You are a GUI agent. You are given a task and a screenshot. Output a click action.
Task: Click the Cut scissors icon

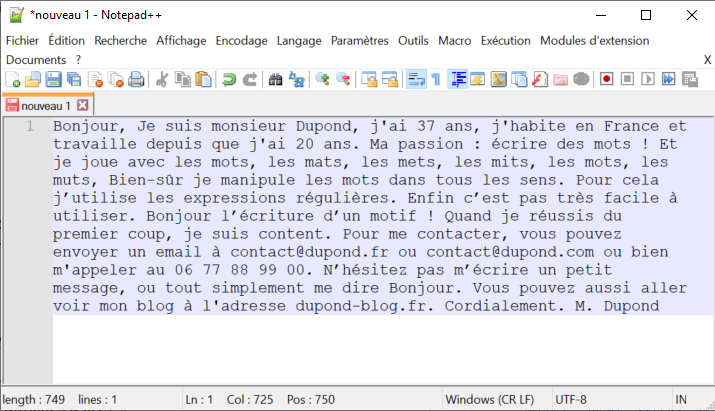pos(163,79)
